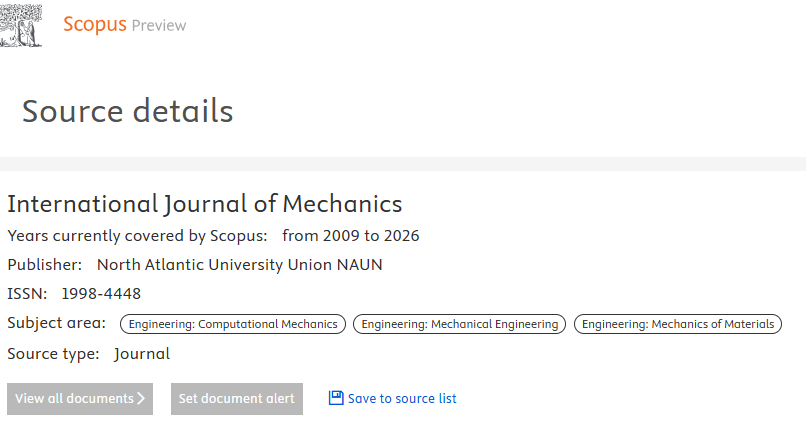Click the Elsevier tree logo
Image resolution: width=806 pixels, height=431 pixels.
click(x=22, y=24)
